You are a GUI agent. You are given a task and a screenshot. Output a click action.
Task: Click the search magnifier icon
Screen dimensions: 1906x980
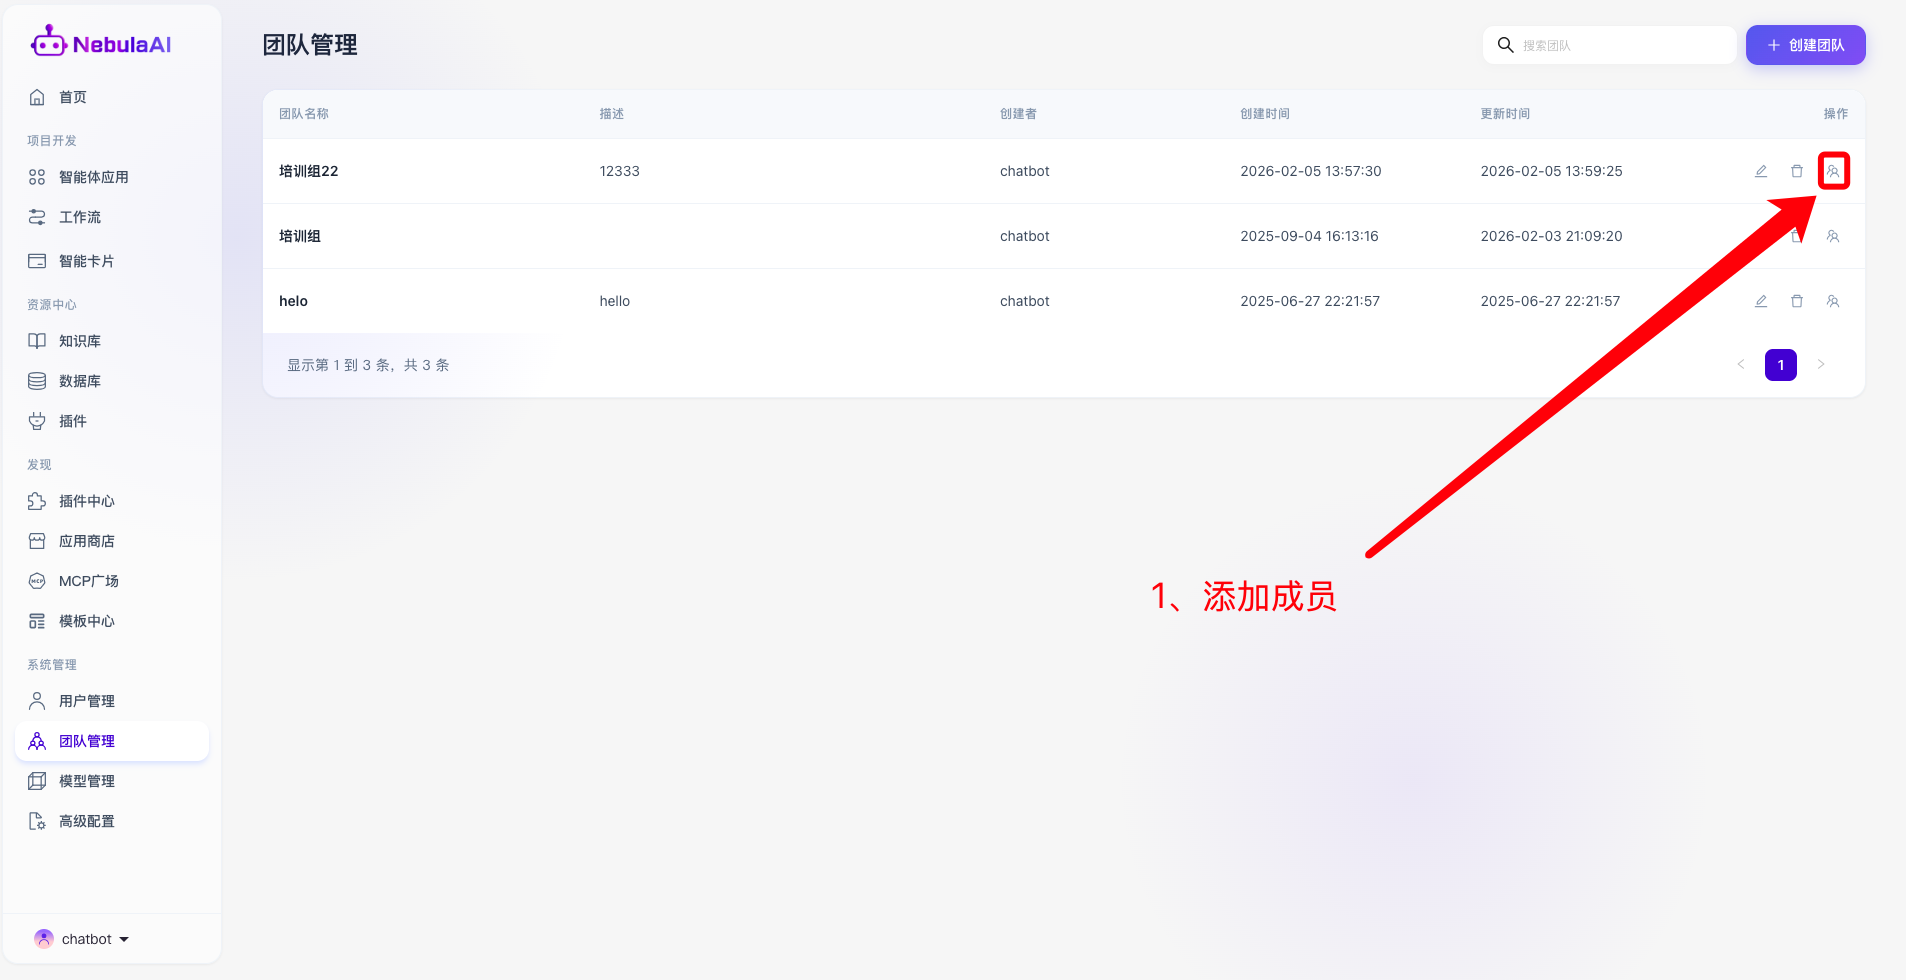coord(1505,45)
